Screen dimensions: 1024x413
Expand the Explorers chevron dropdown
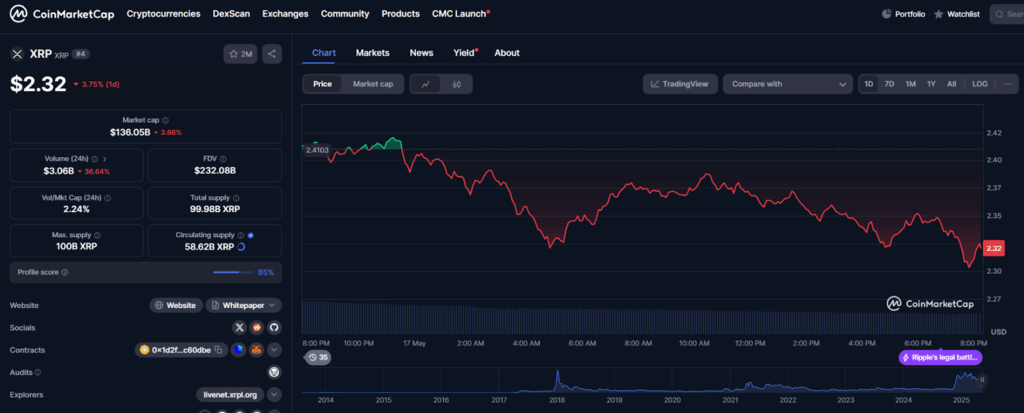tap(274, 395)
